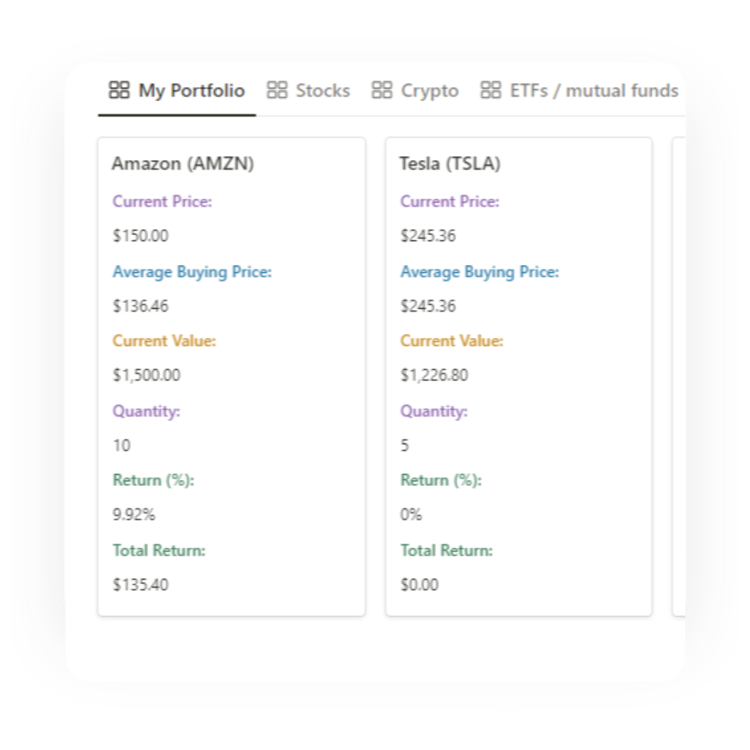Click Amazon's current price $150.00
The height and width of the screenshot is (750, 750).
141,236
